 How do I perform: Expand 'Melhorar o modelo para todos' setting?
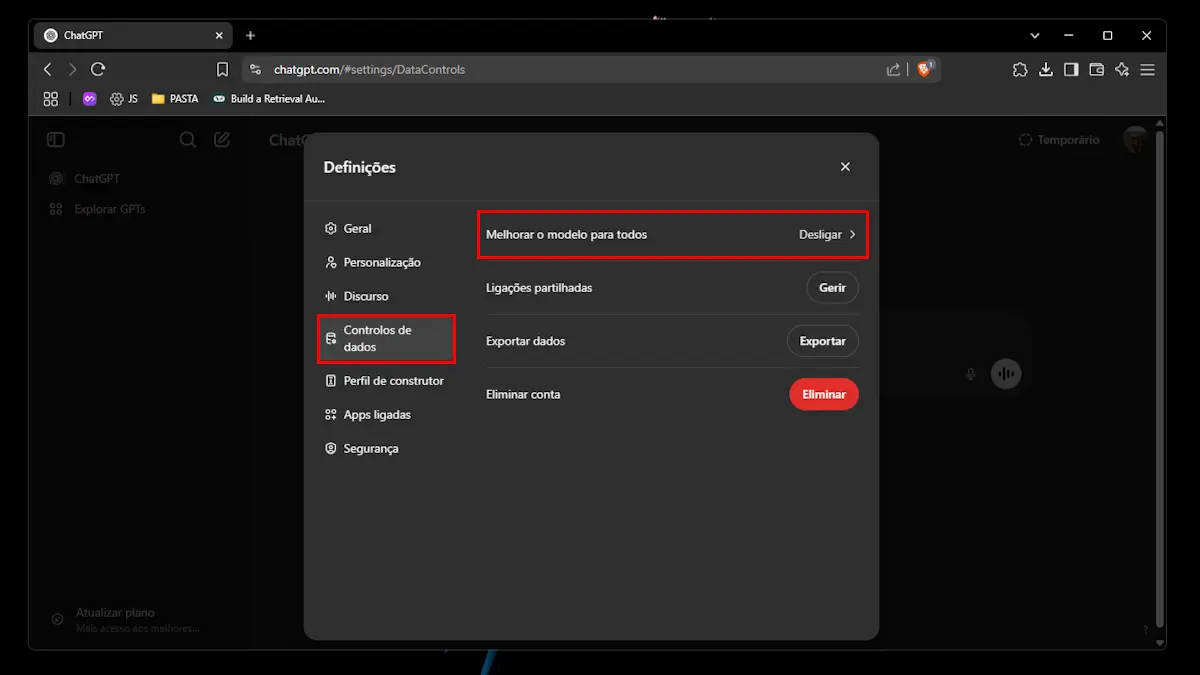pos(672,235)
